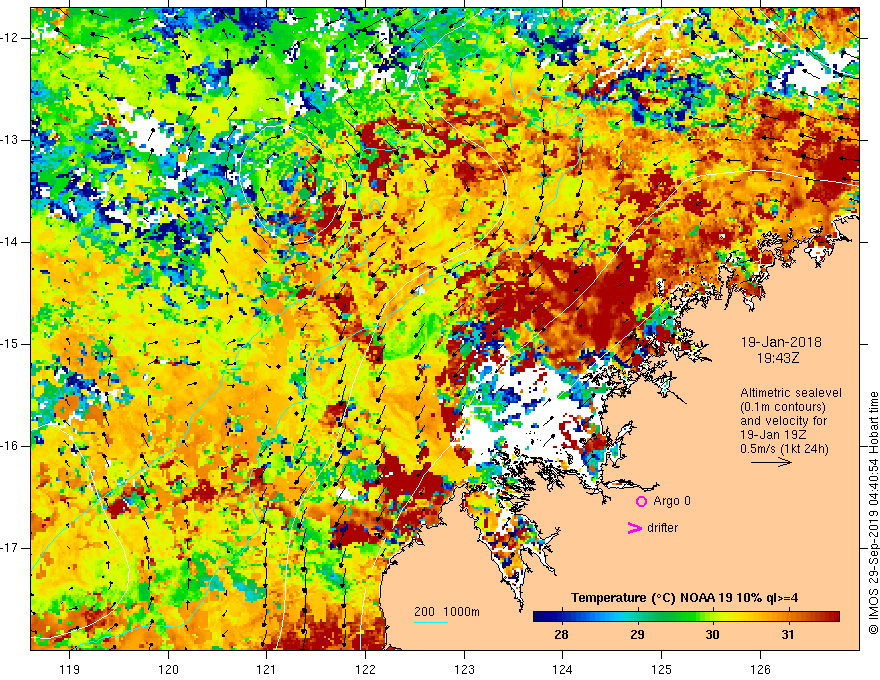Click the '126' longitude axis label
This screenshot has height=680, width=880.
[x=760, y=669]
